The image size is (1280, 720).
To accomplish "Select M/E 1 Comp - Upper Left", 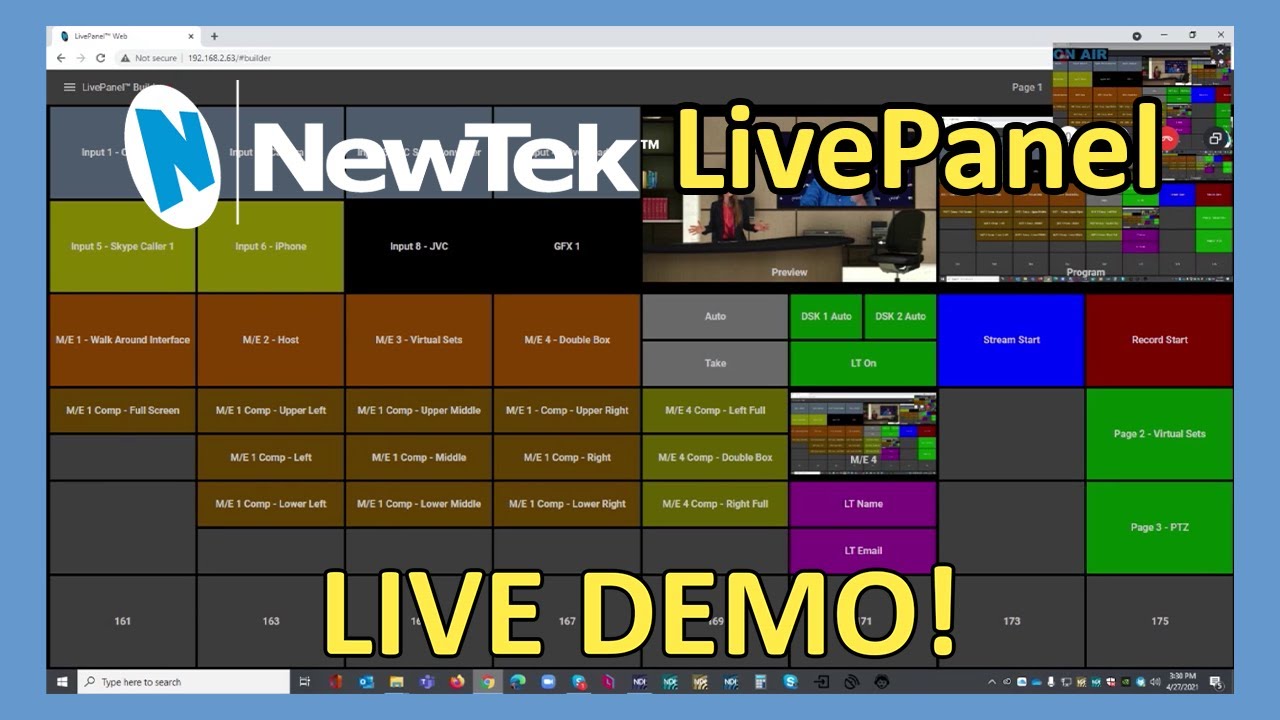I will tap(271, 410).
